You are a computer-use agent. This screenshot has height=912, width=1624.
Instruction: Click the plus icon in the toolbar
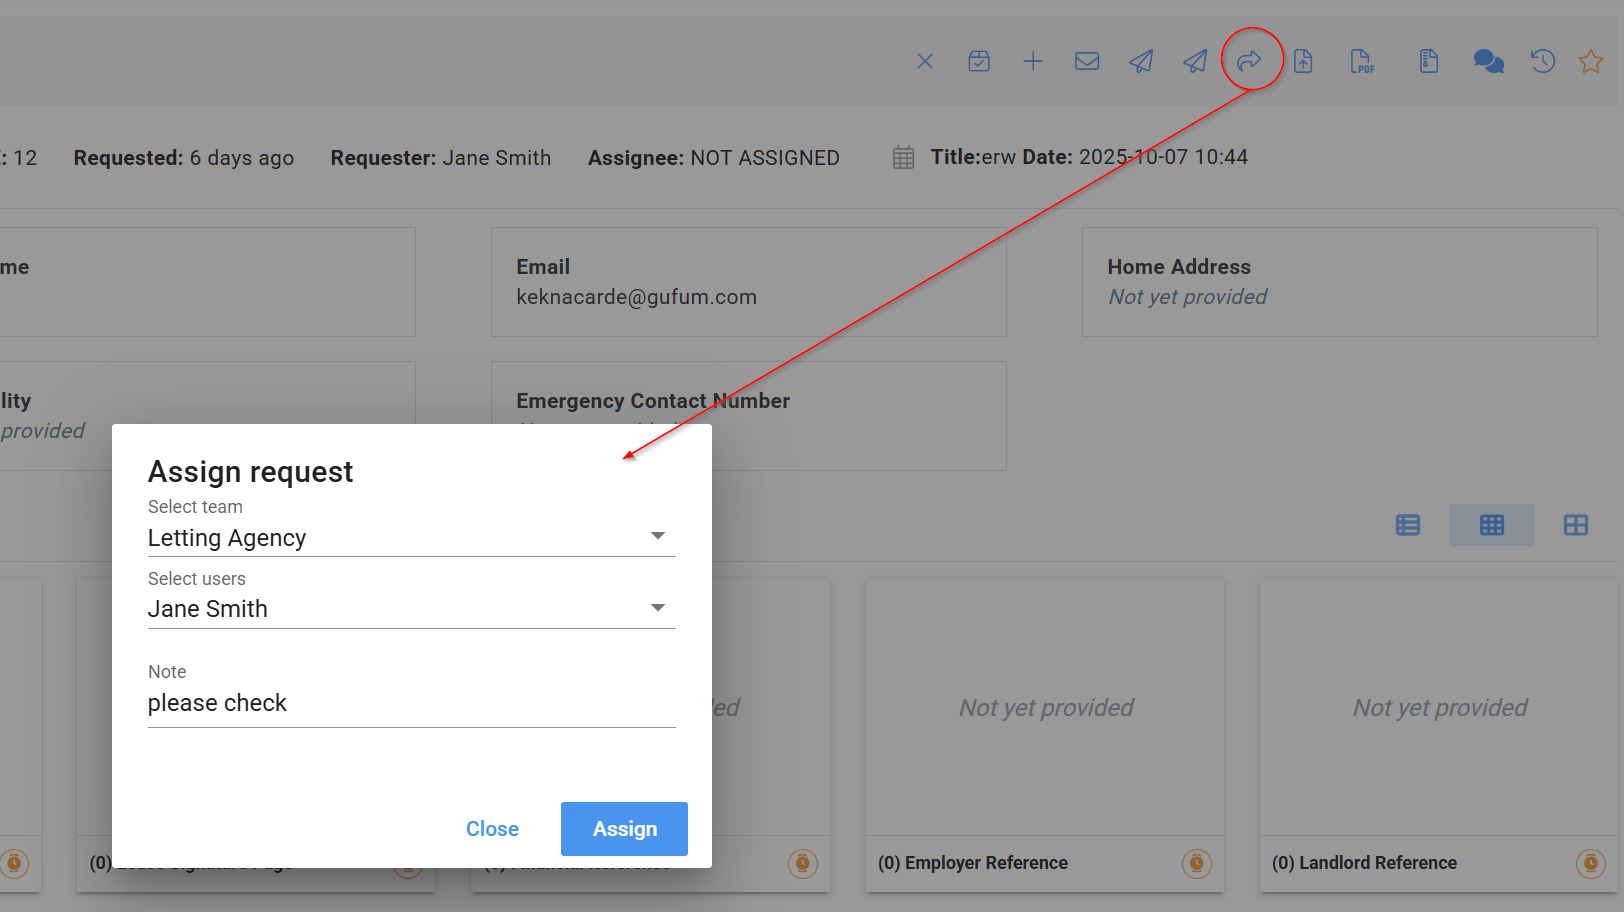coord(1033,62)
